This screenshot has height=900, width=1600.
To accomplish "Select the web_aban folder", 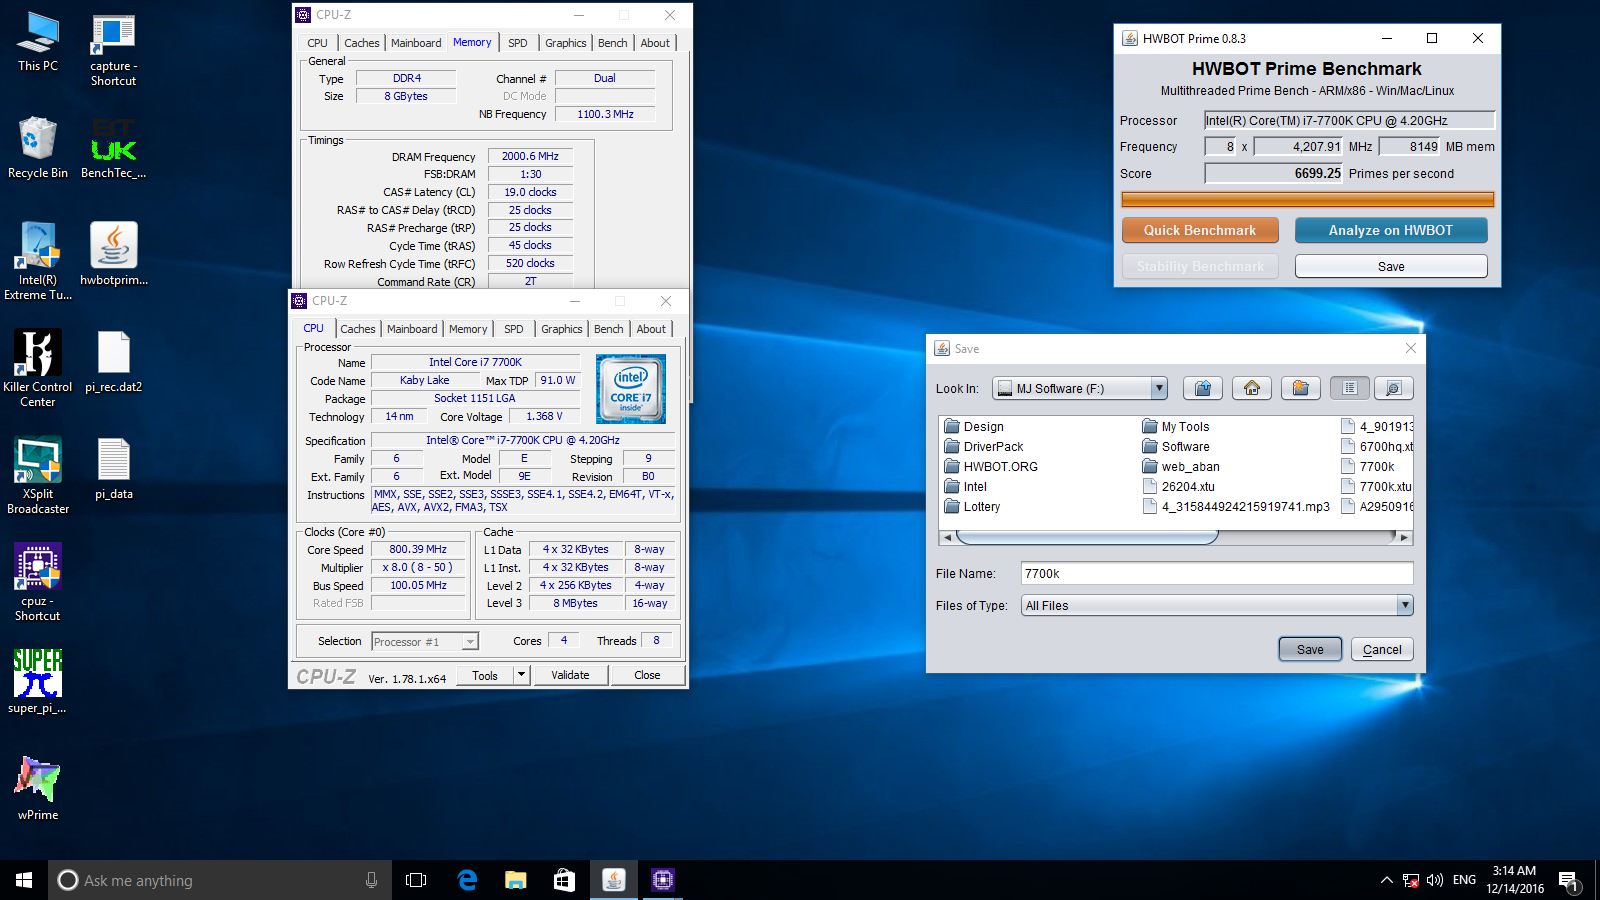I will point(1181,467).
